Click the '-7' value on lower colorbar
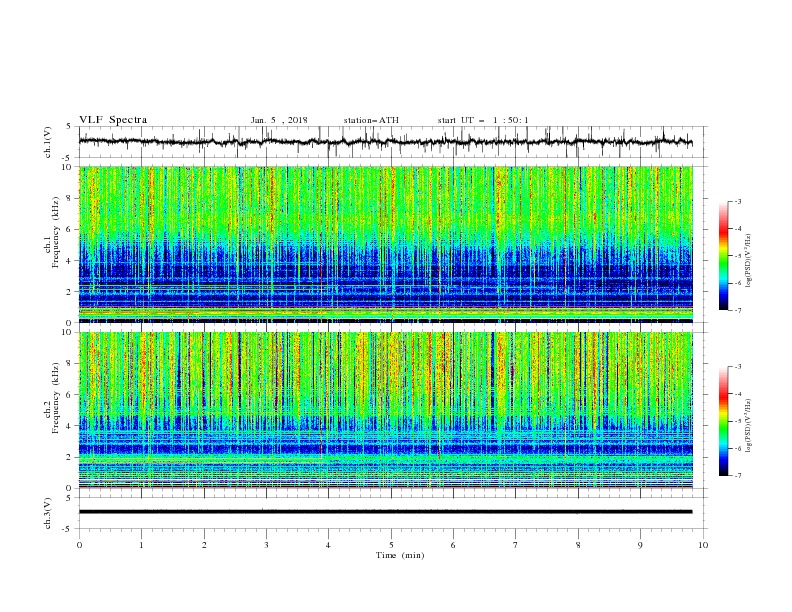 point(737,476)
